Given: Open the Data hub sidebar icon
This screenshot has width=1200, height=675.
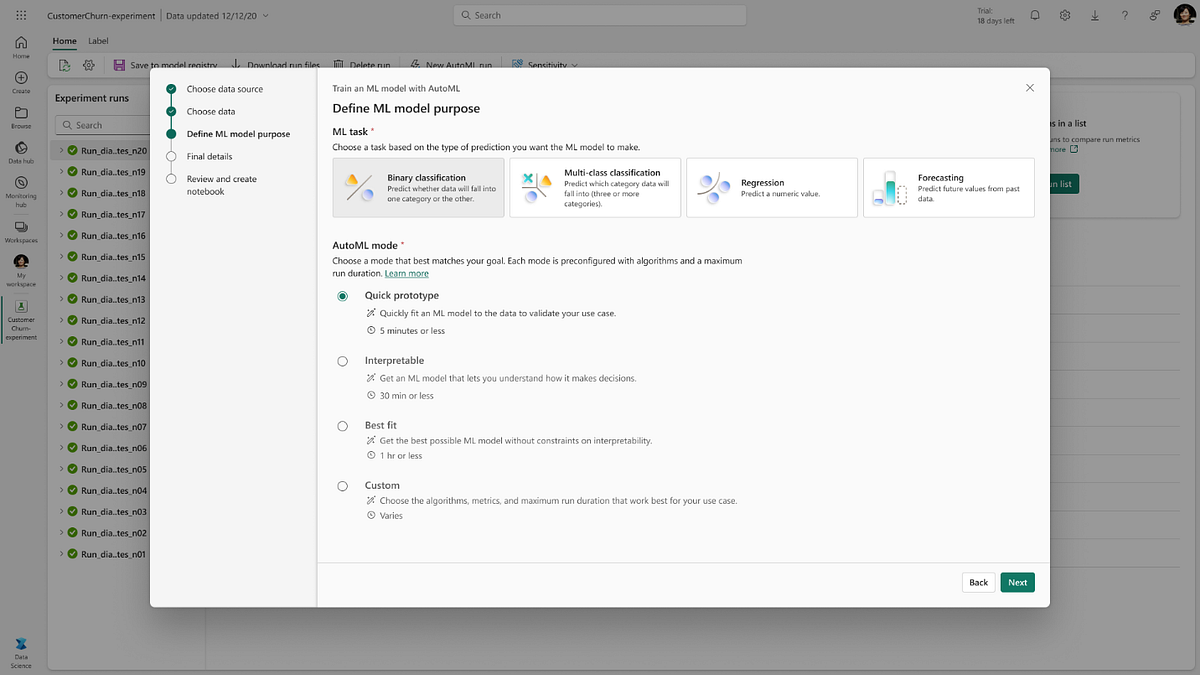Looking at the screenshot, I should pos(21,150).
